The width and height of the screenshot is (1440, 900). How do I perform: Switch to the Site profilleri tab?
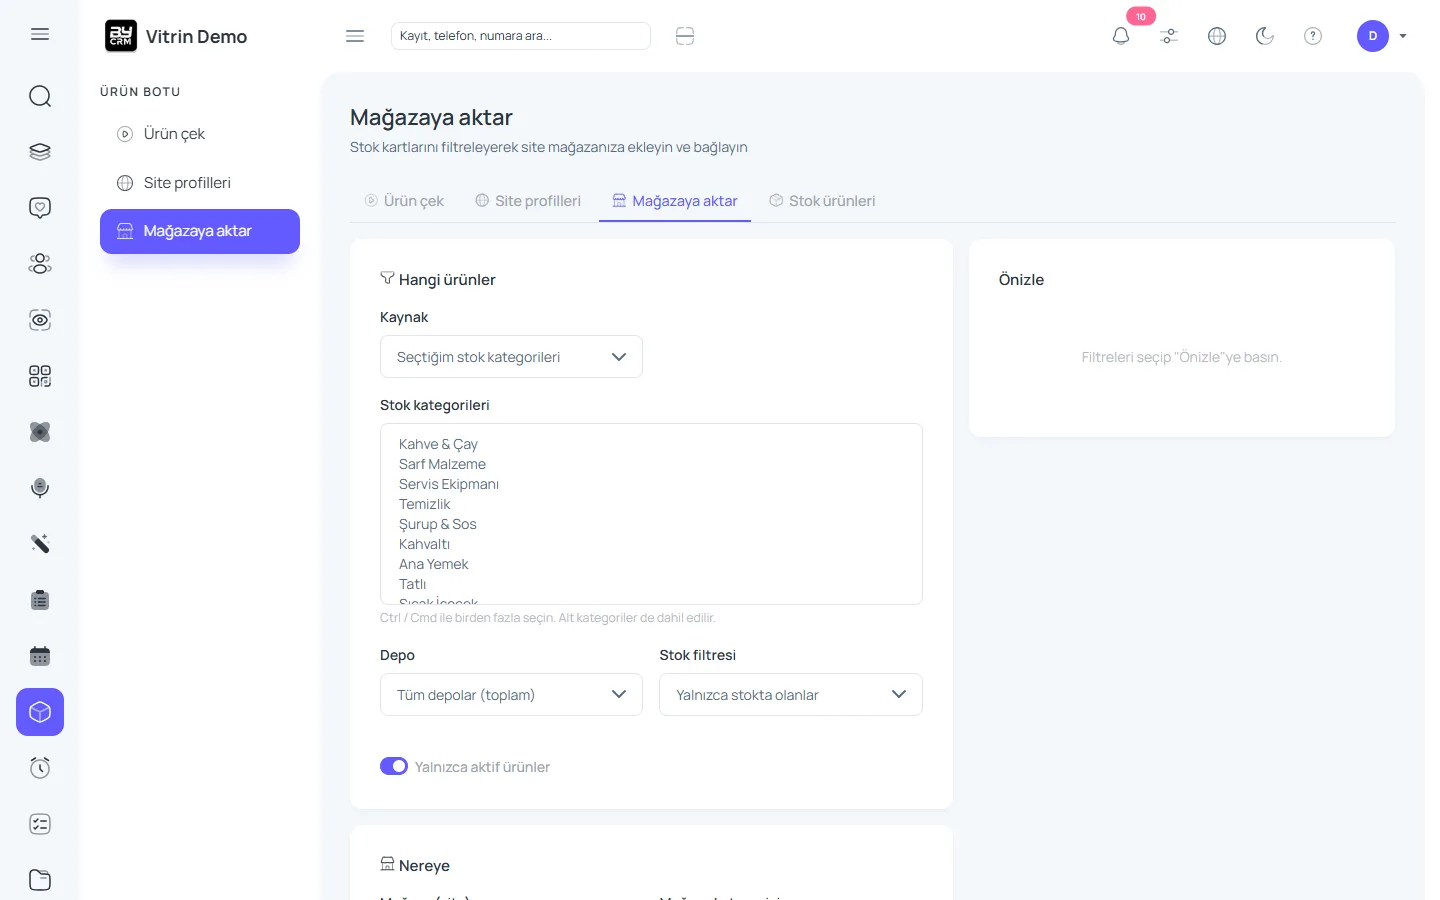coord(528,201)
